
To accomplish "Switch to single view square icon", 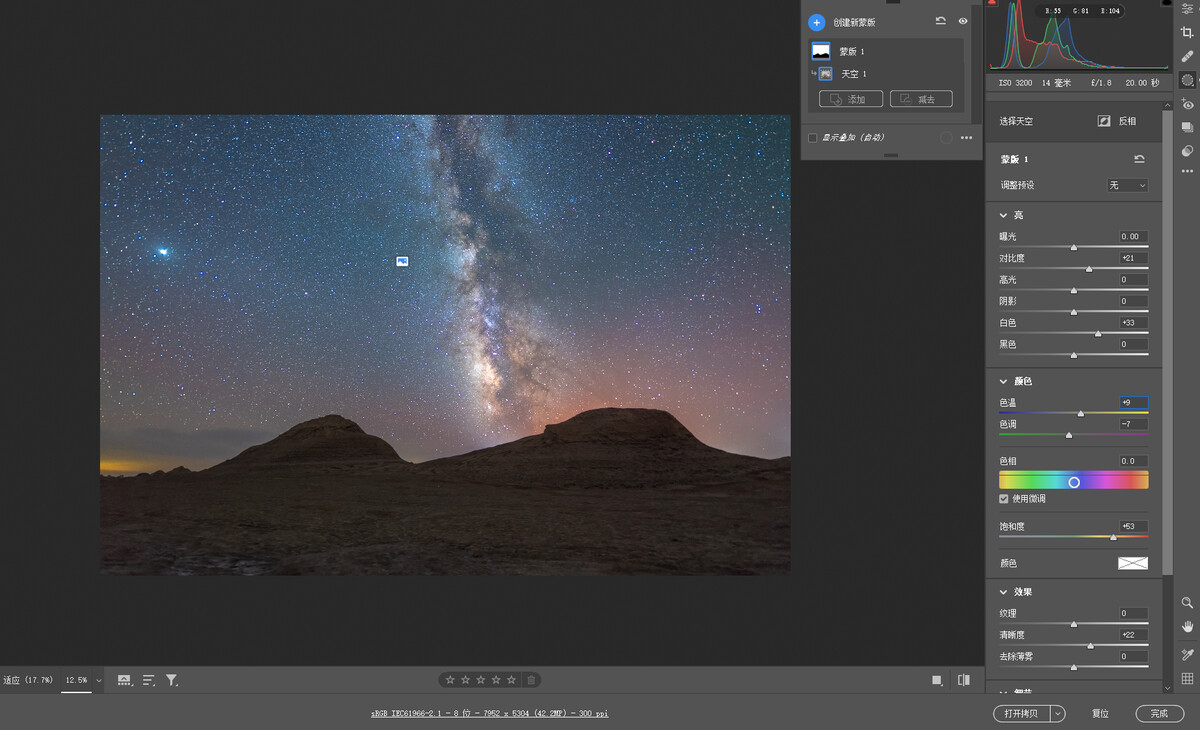I will [937, 680].
